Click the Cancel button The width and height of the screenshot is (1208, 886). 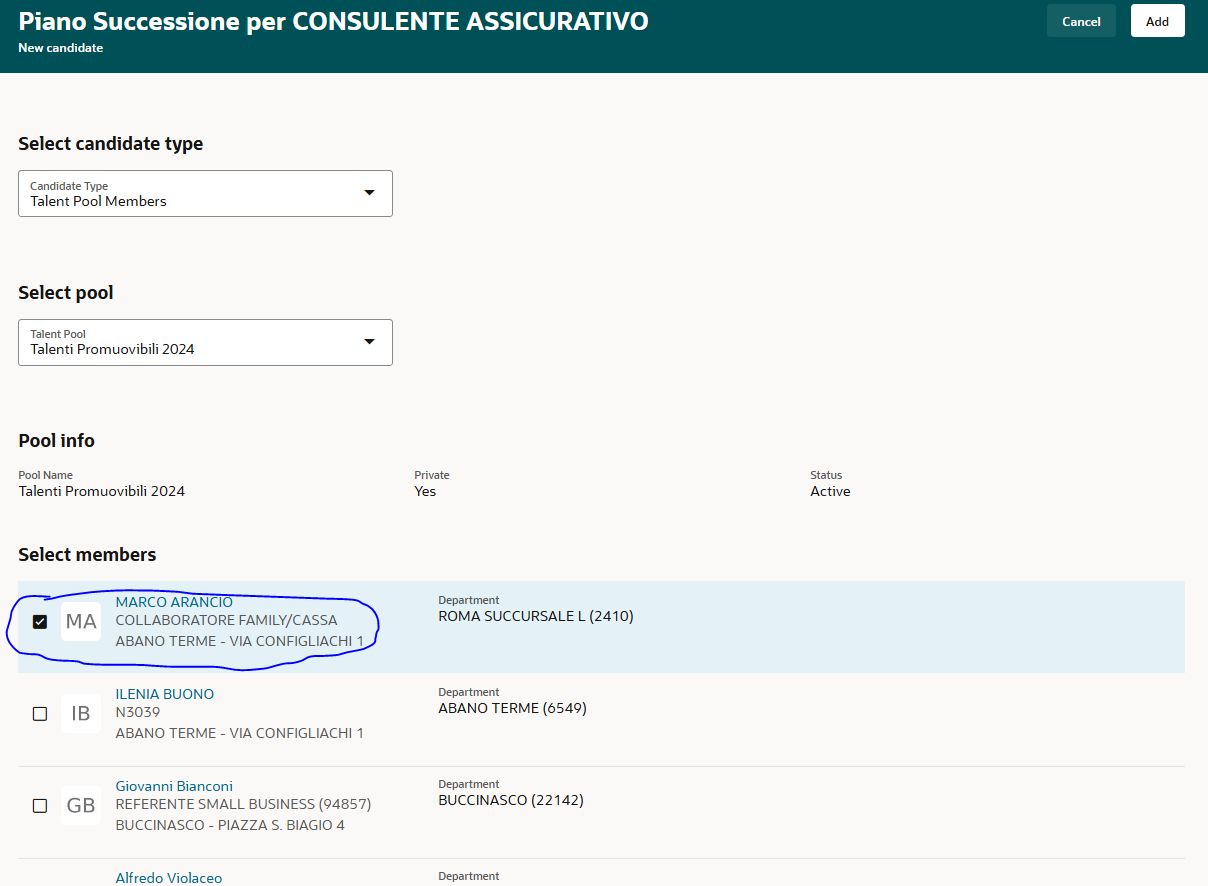coord(1081,20)
